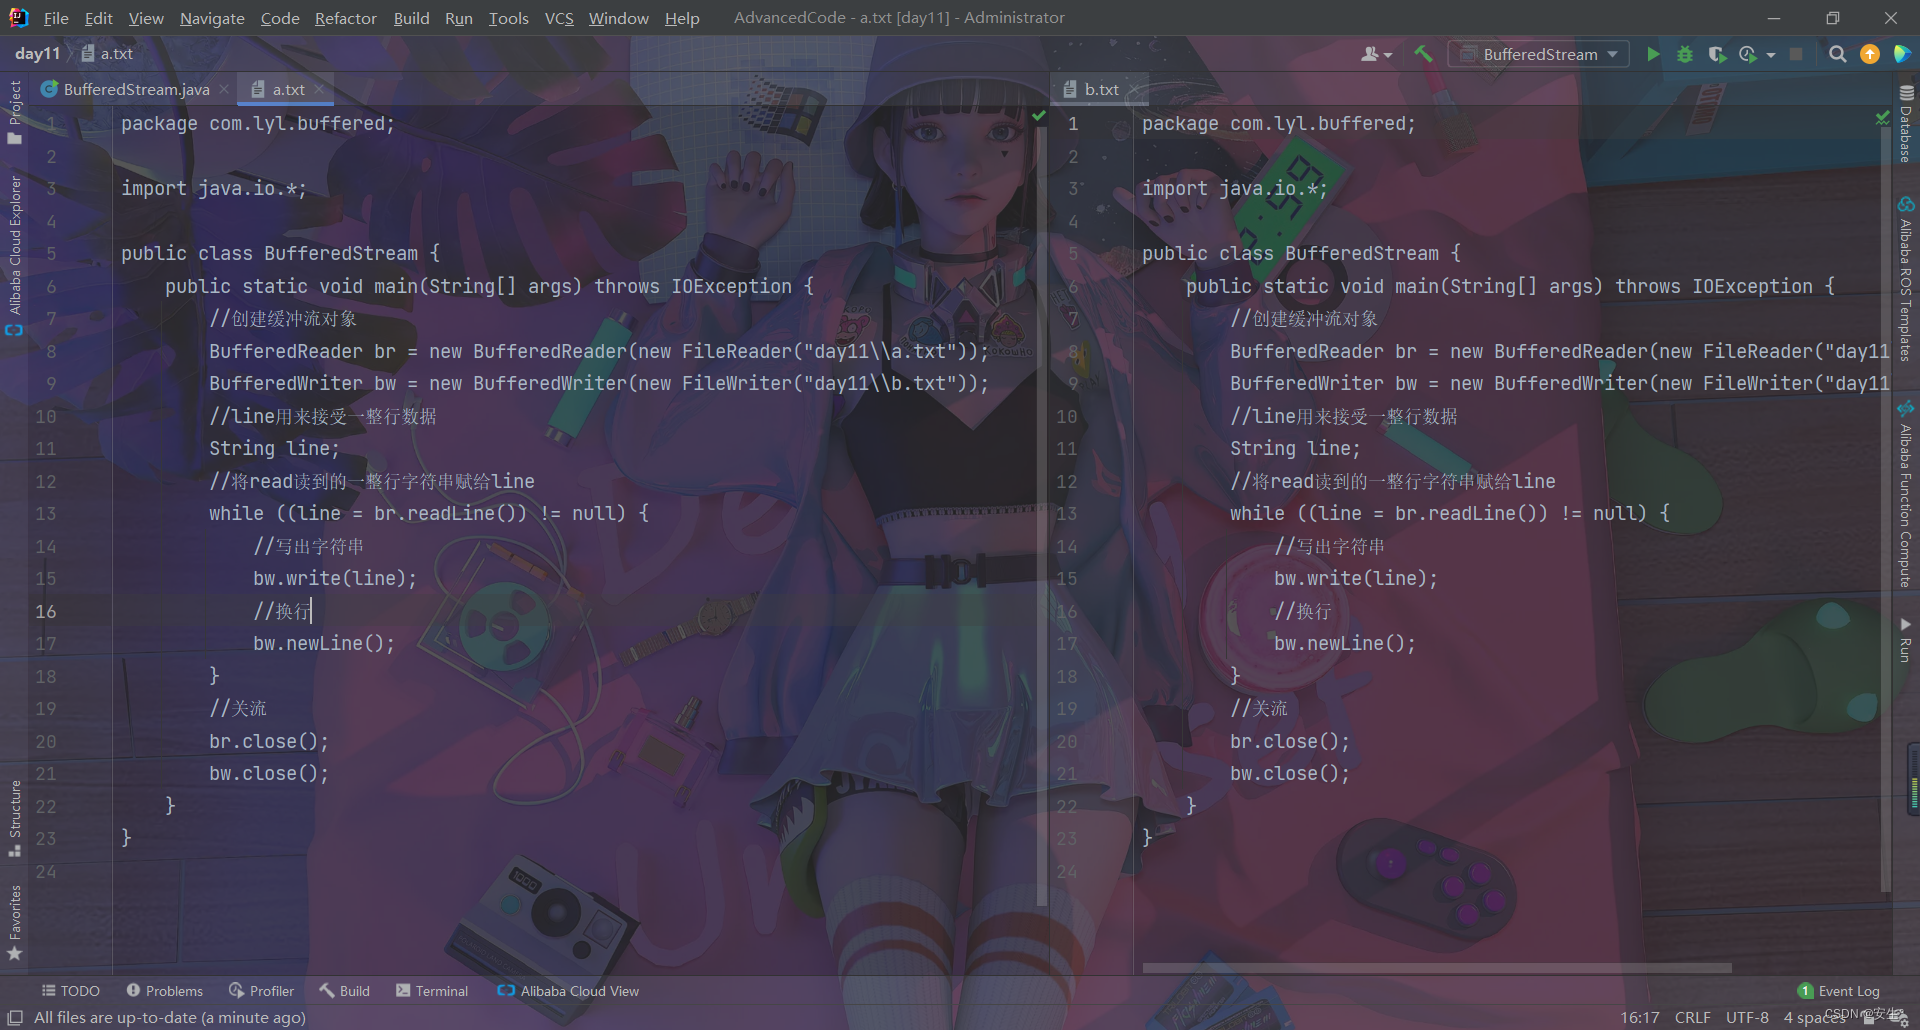Open the user account dropdown in toolbar
The width and height of the screenshot is (1920, 1030).
[1375, 53]
